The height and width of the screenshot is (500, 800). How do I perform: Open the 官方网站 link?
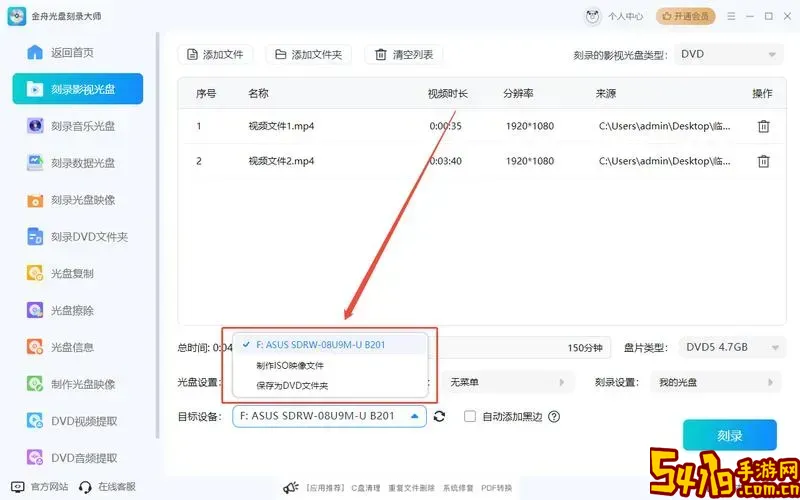(x=40, y=486)
